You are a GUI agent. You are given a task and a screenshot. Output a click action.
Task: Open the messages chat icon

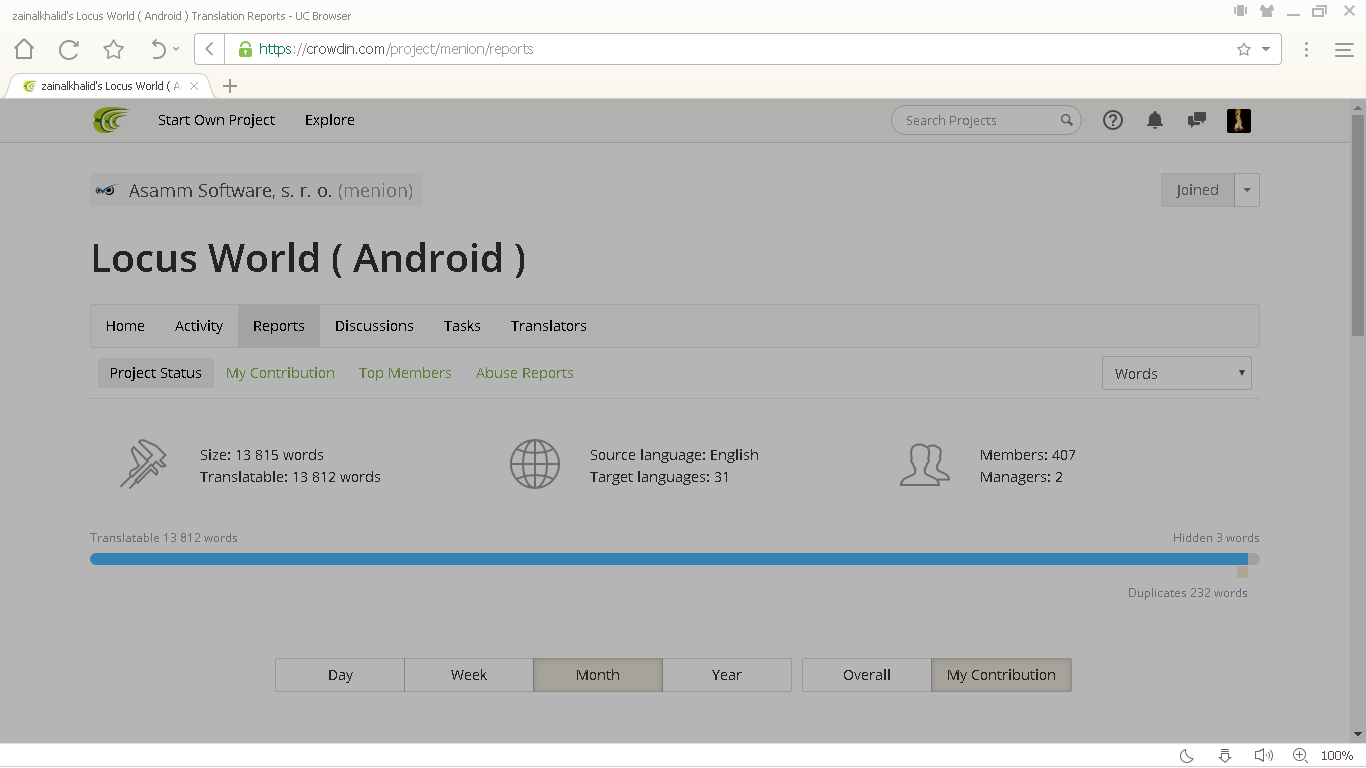[1196, 120]
